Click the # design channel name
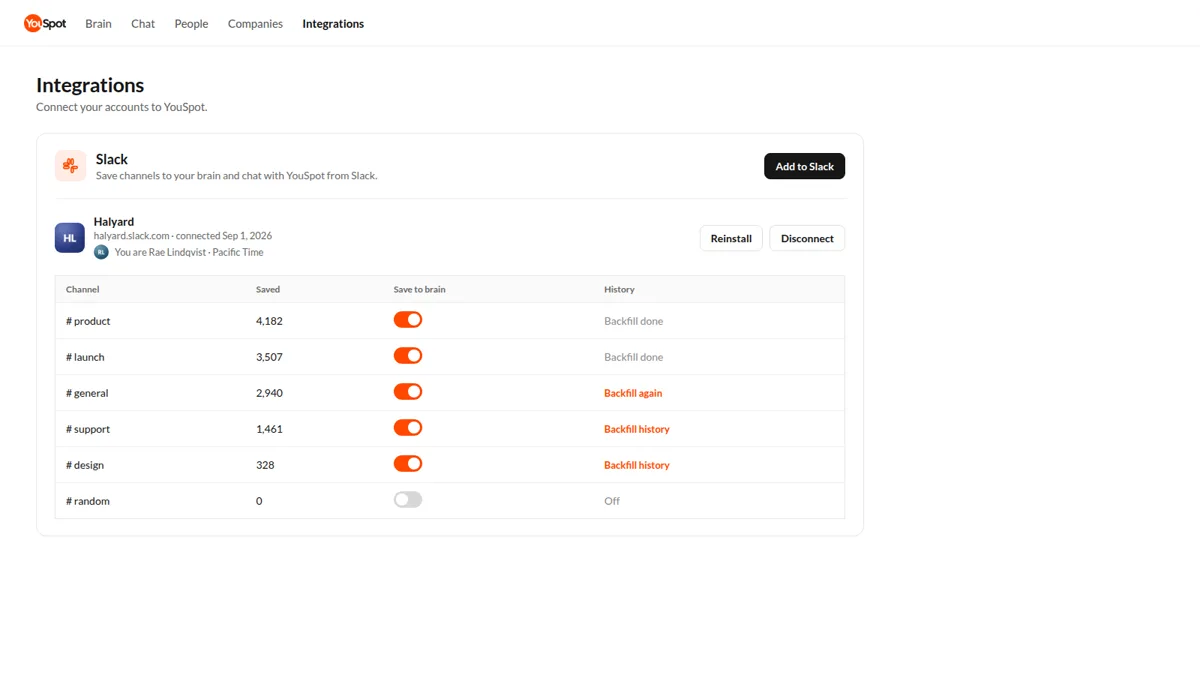The width and height of the screenshot is (1200, 678). [85, 465]
